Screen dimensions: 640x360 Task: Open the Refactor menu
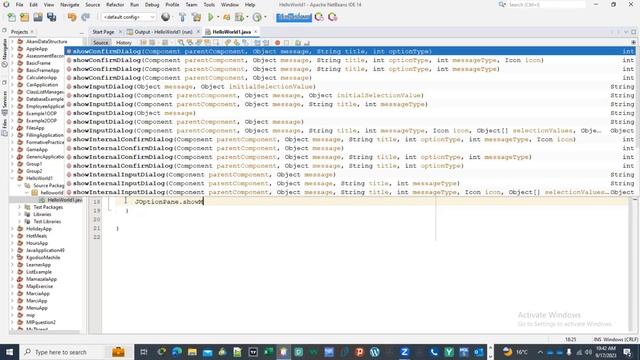[115, 4]
